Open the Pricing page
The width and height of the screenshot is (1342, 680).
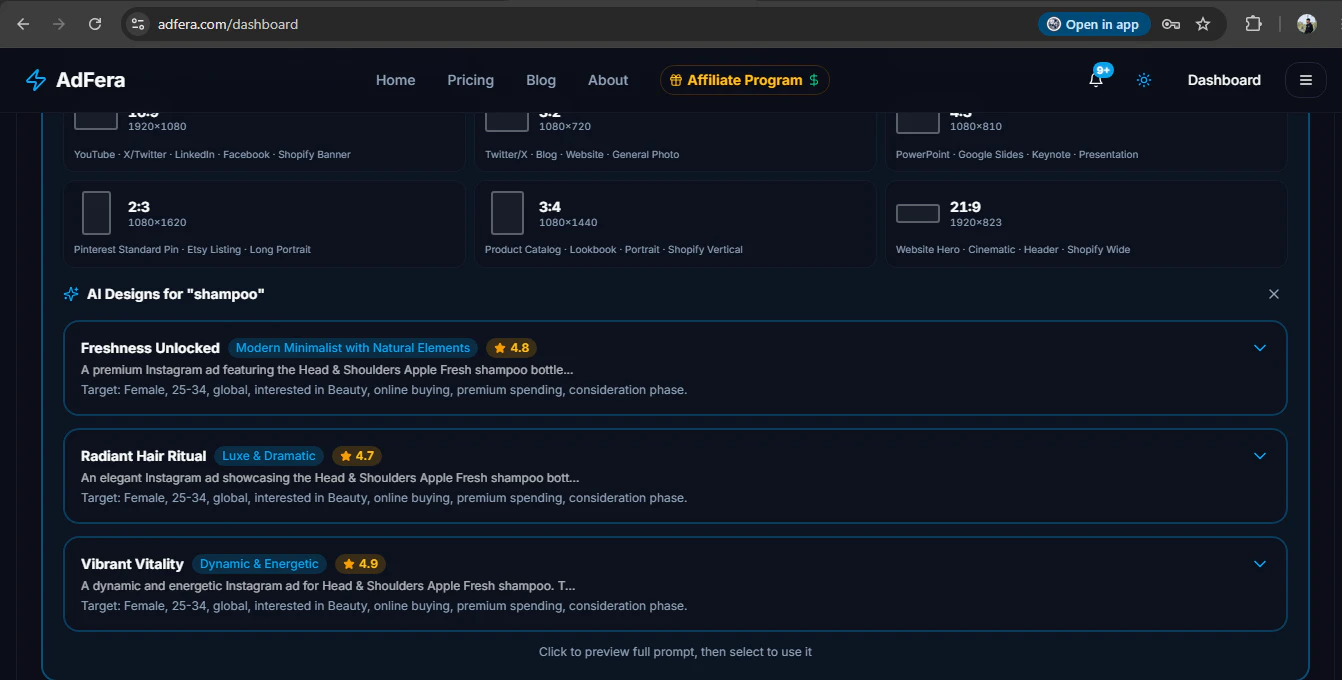click(x=470, y=80)
